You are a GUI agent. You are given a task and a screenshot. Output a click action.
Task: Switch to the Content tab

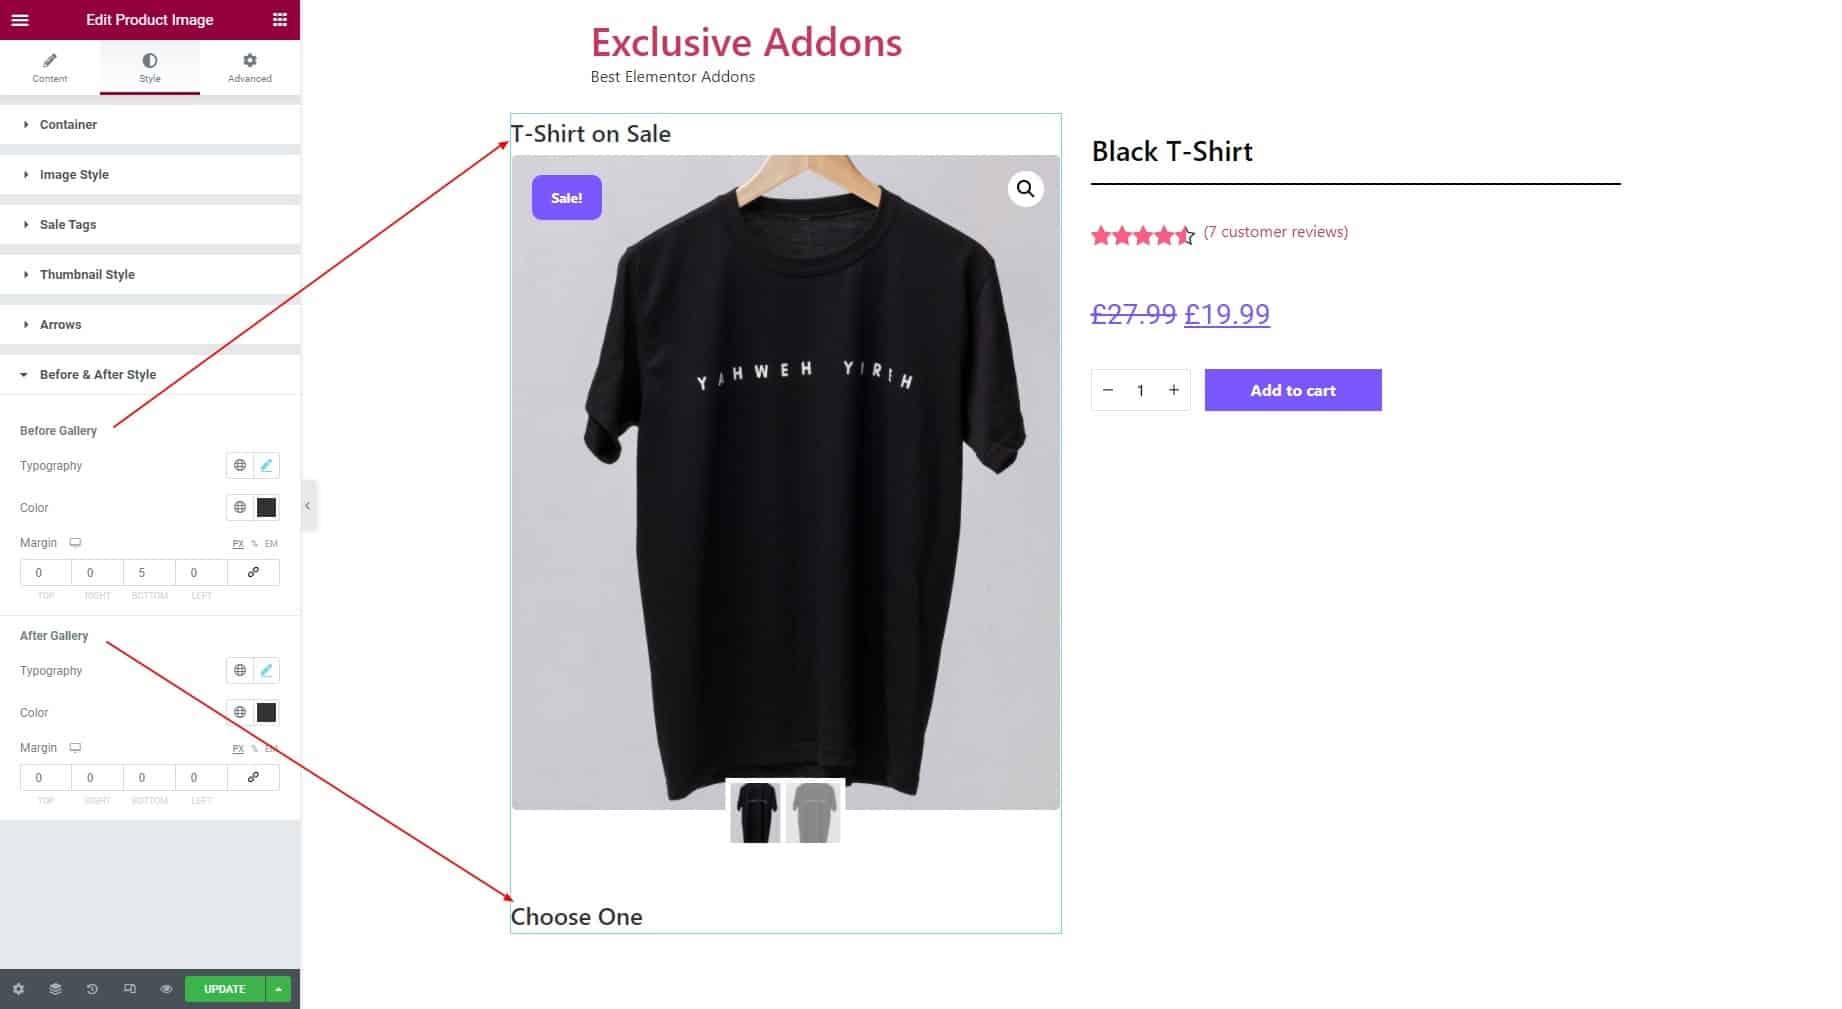[x=50, y=68]
